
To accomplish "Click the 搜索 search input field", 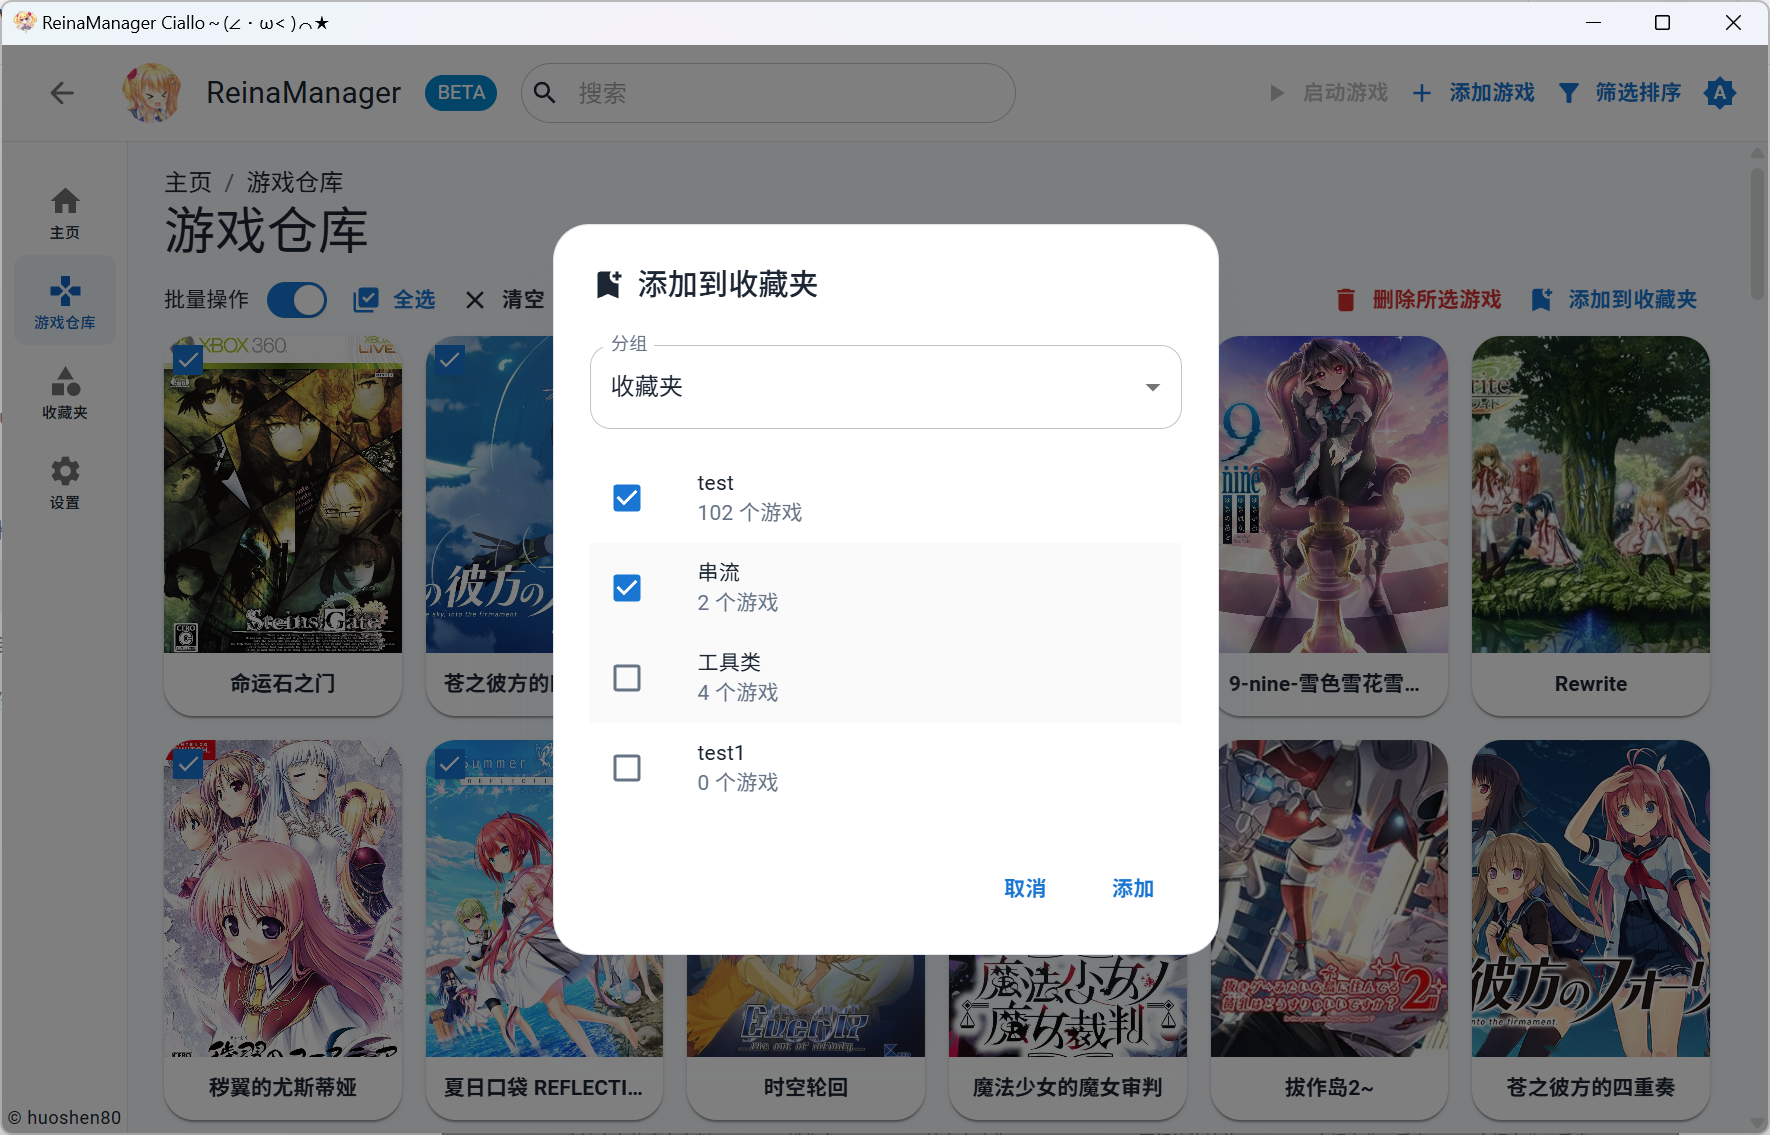I will tap(768, 93).
